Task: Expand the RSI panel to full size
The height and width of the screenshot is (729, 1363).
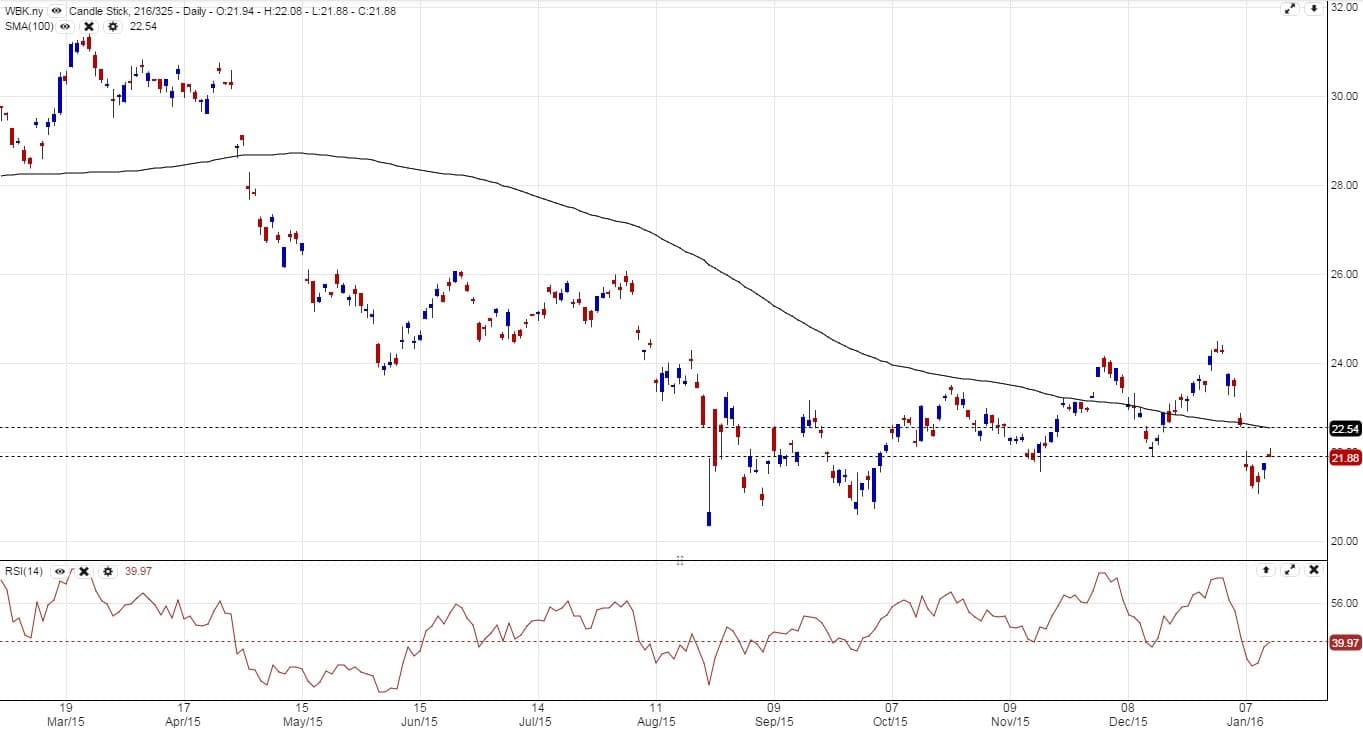Action: [1290, 570]
